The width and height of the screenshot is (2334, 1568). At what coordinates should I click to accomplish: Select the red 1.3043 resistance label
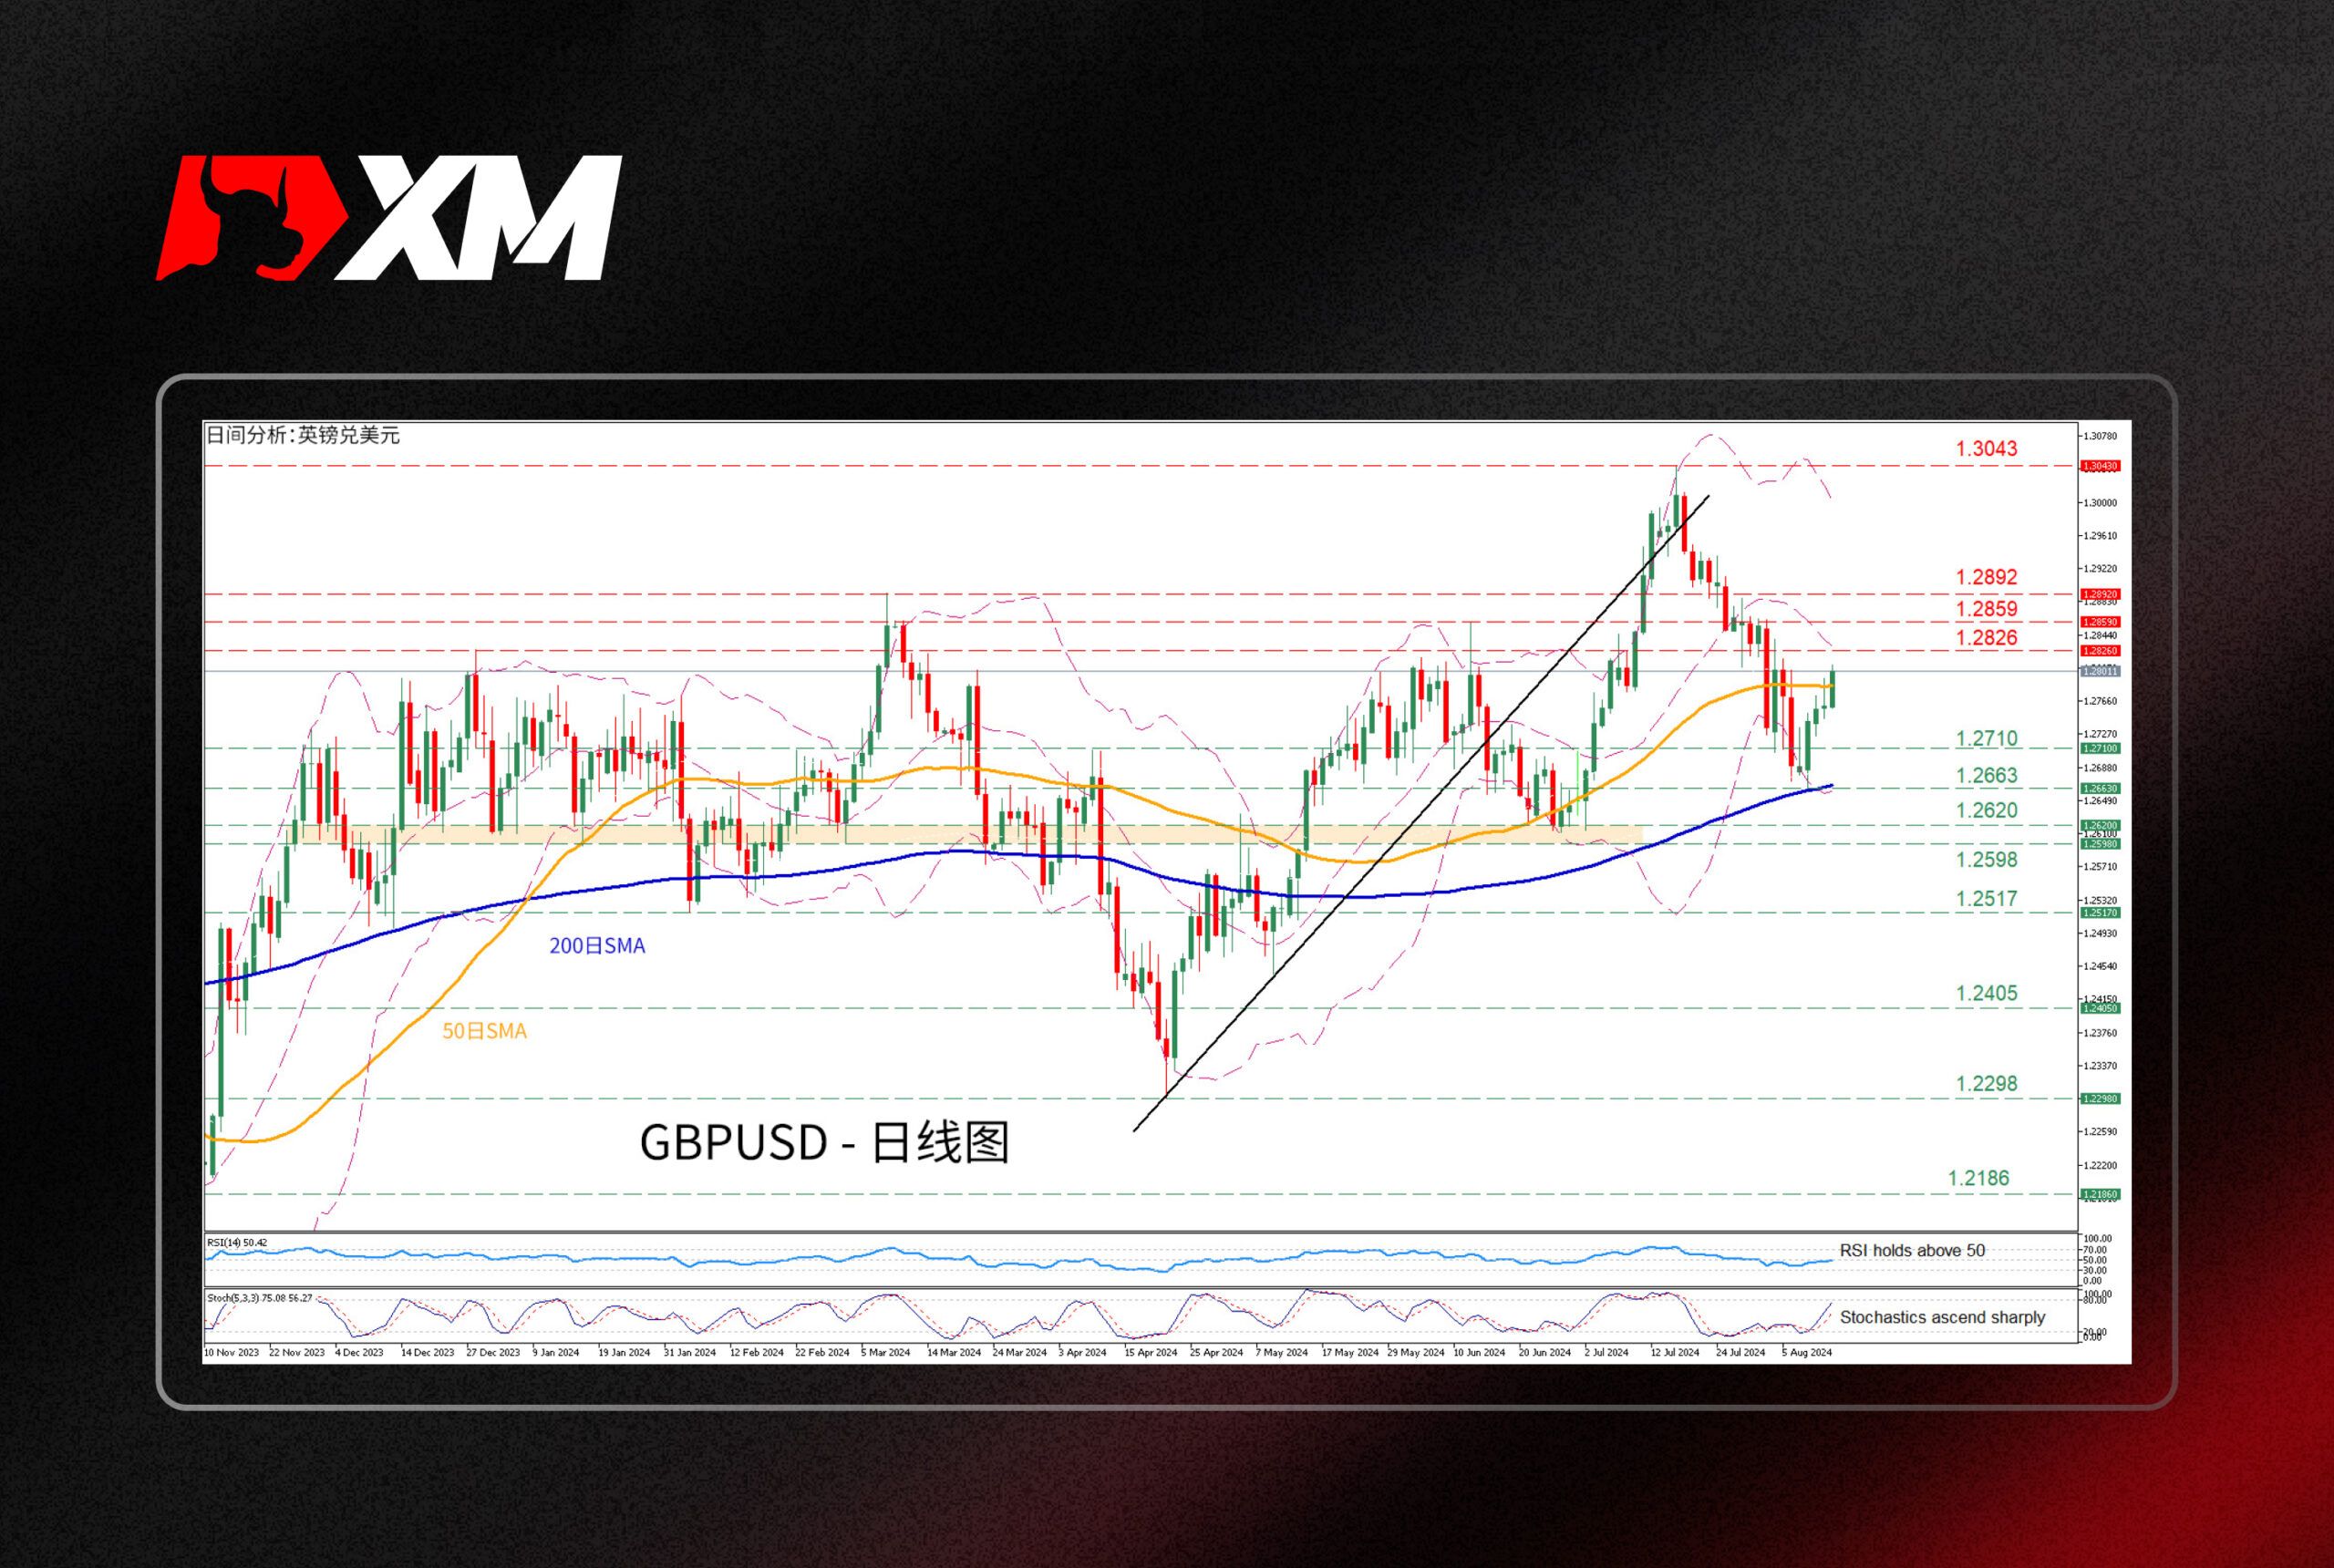tap(1986, 449)
